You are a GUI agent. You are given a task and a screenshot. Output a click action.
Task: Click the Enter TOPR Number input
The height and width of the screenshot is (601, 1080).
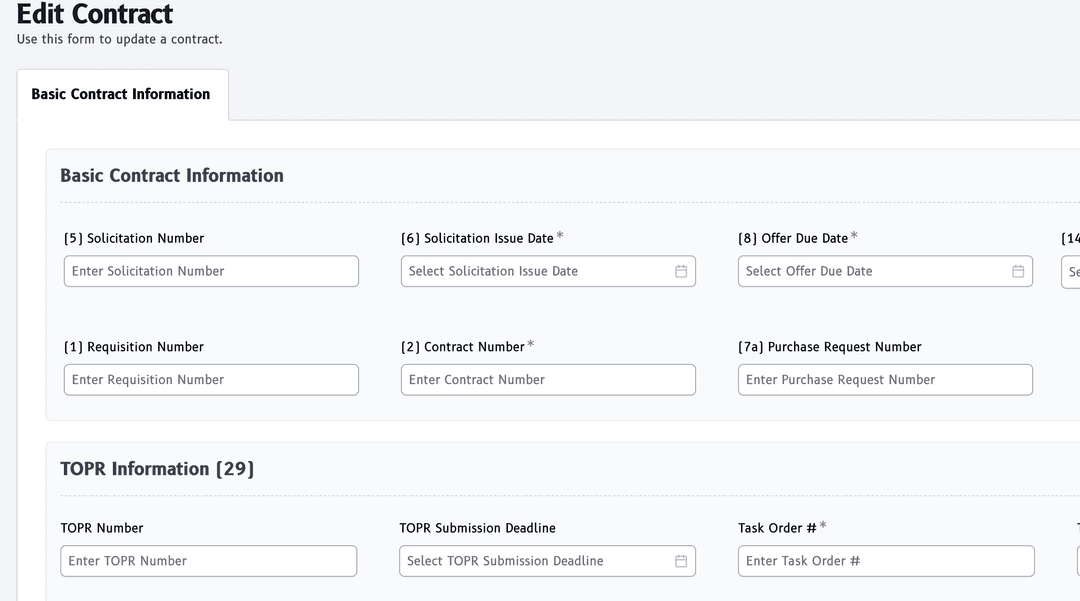(208, 561)
